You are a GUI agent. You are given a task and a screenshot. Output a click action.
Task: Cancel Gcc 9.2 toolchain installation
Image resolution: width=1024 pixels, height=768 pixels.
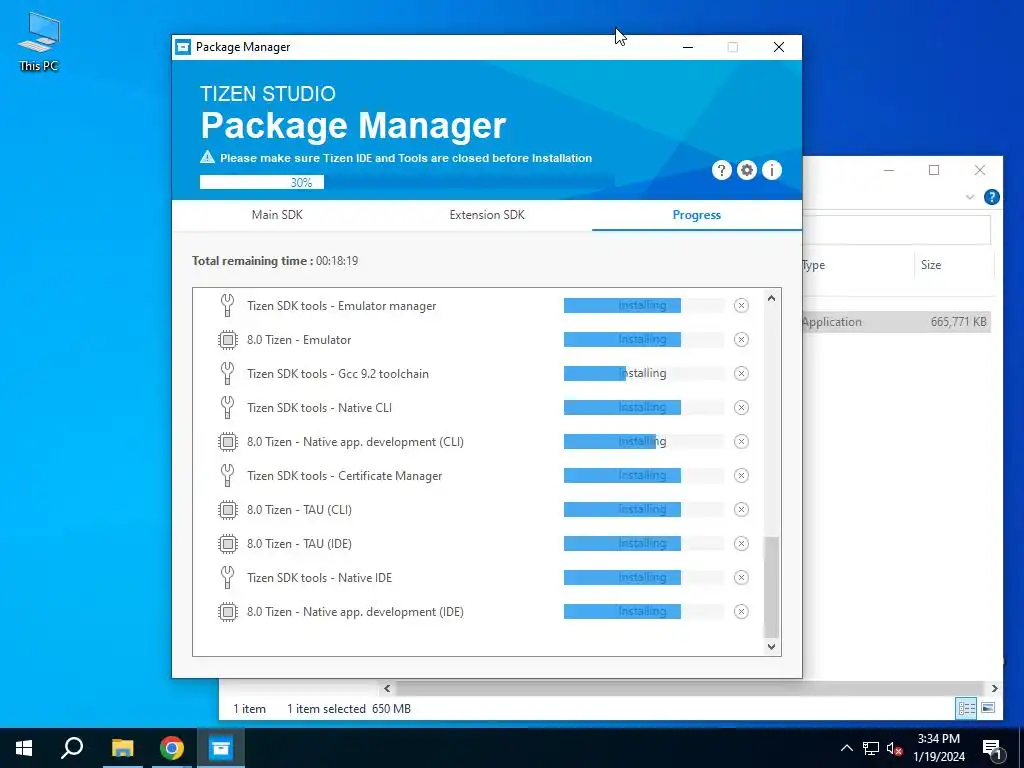(741, 374)
